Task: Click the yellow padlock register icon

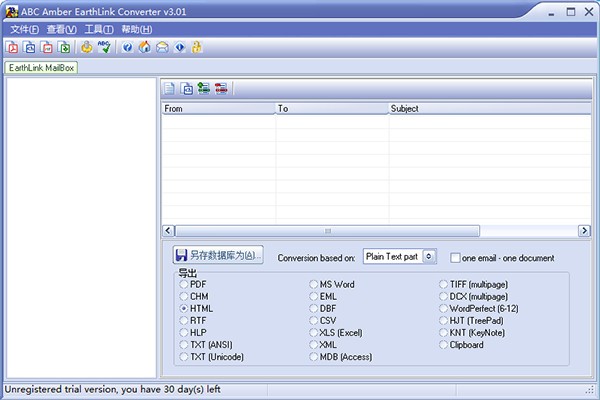Action: [x=197, y=47]
